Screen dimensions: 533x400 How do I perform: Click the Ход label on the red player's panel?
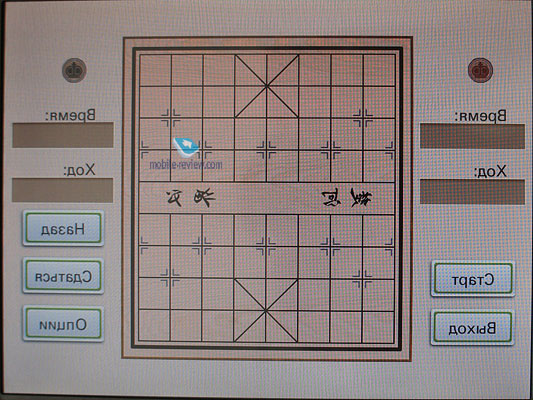click(x=490, y=172)
